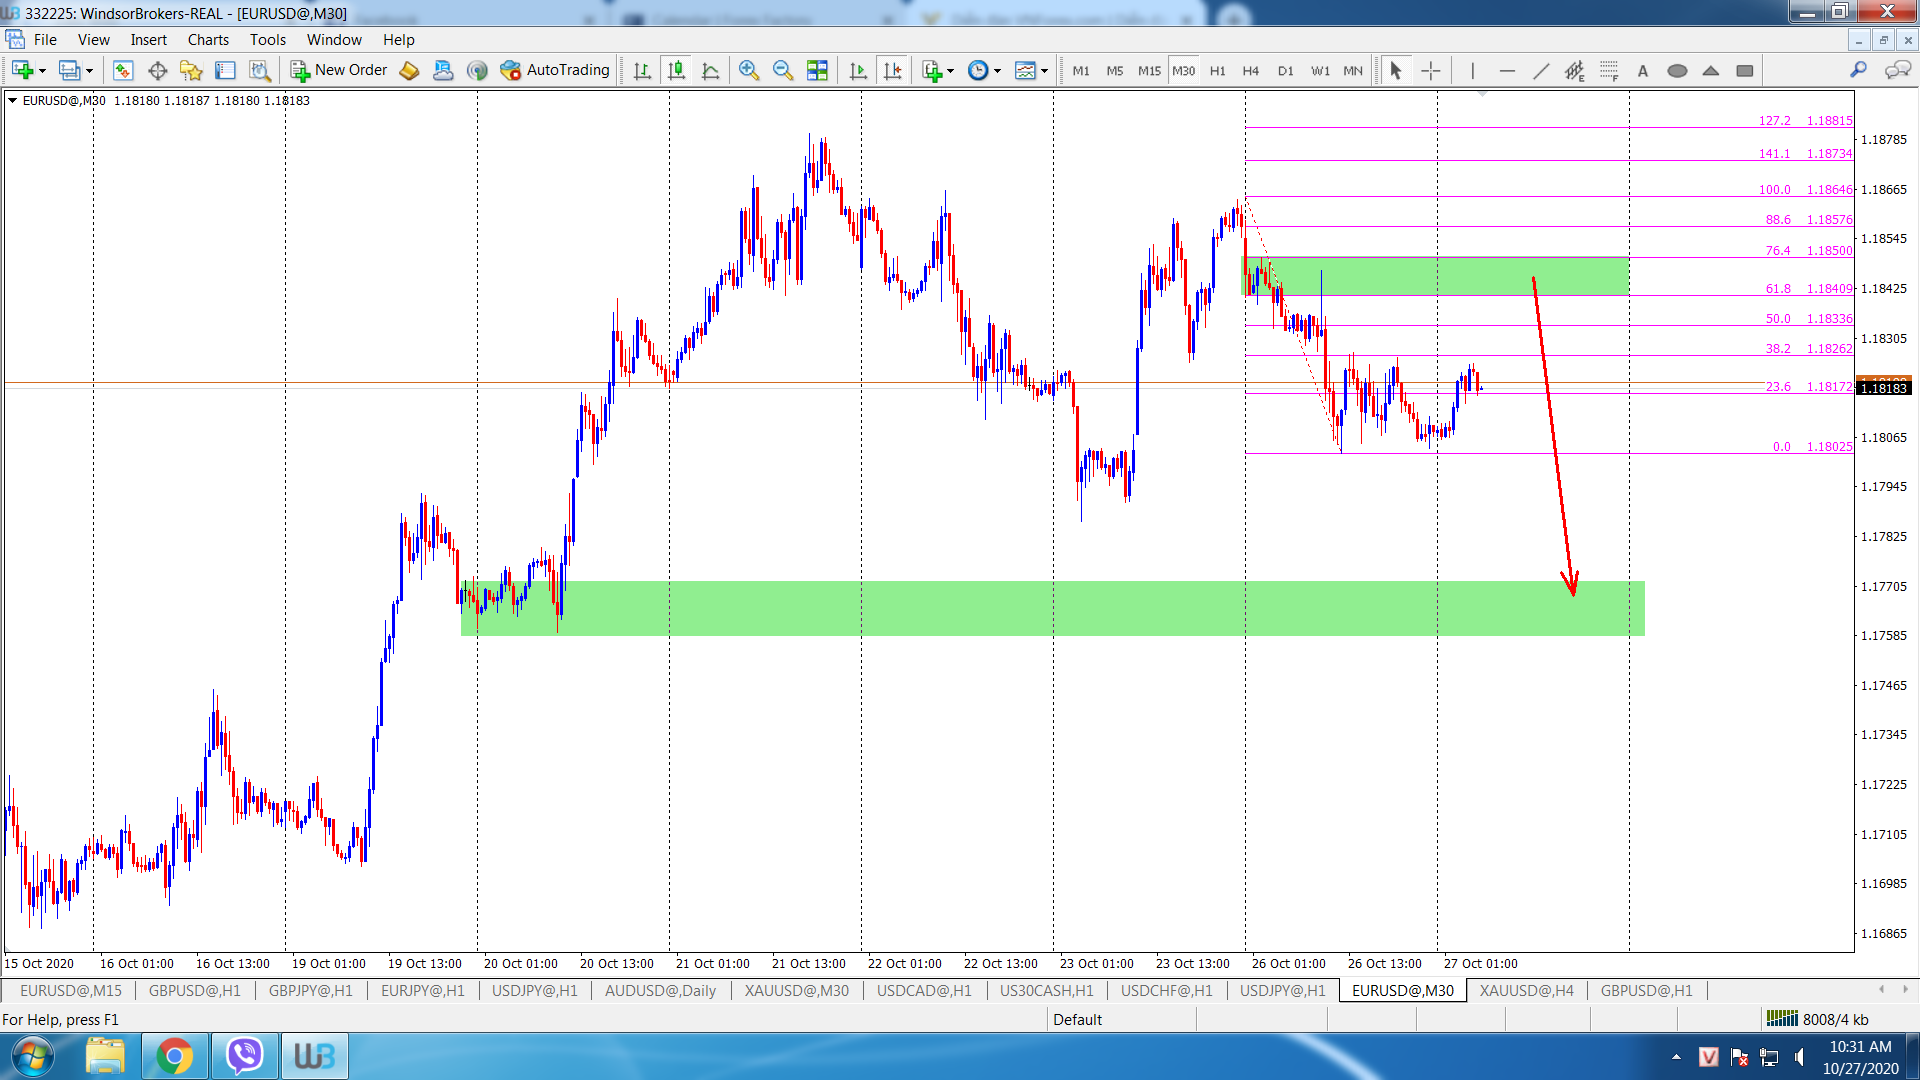Open the chat bubbles icon
The image size is (1920, 1080).
point(1897,69)
